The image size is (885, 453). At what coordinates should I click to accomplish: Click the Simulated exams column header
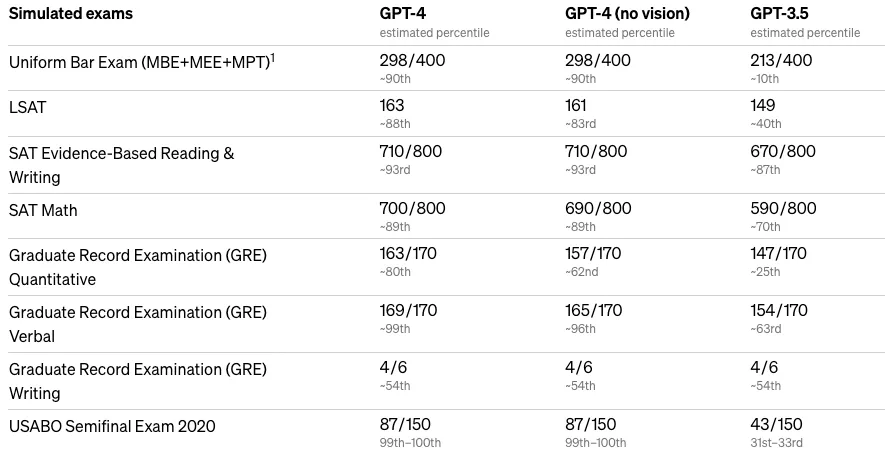71,14
